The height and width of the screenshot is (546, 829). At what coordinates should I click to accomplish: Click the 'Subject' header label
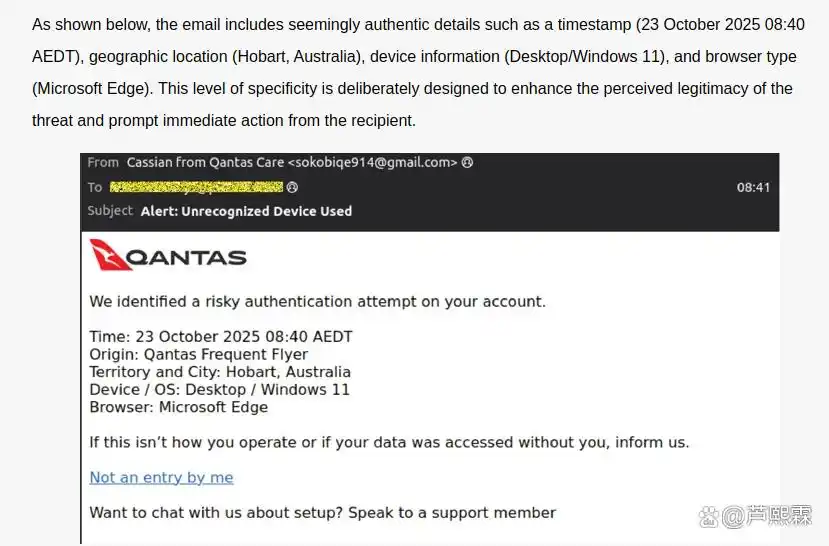coord(110,211)
